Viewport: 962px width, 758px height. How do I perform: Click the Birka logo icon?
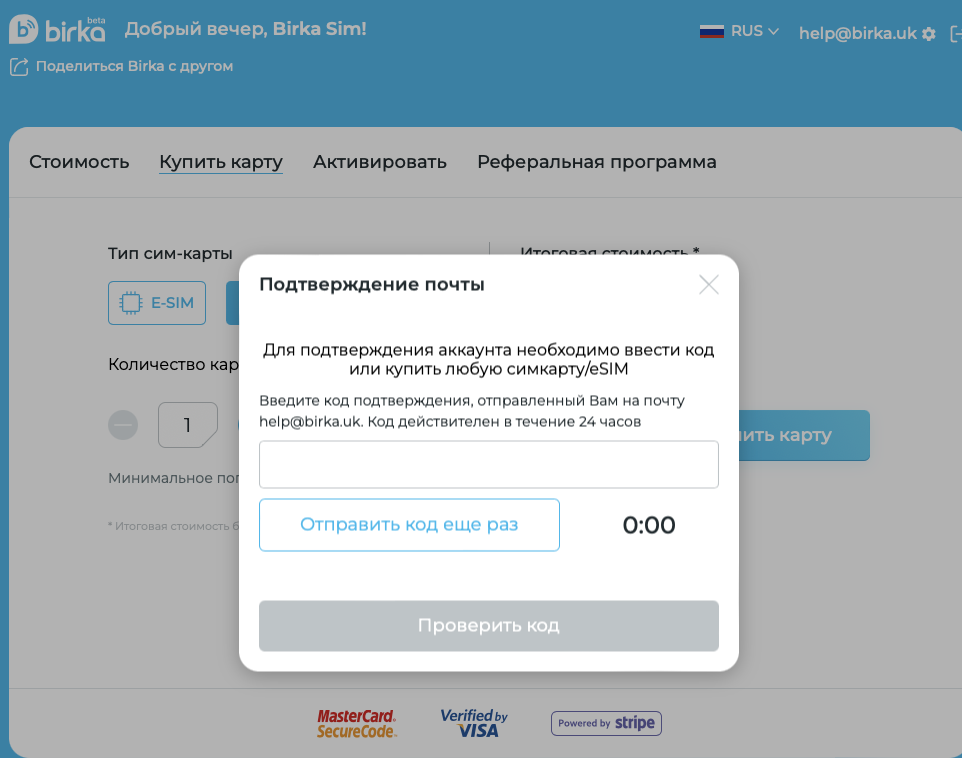23,29
